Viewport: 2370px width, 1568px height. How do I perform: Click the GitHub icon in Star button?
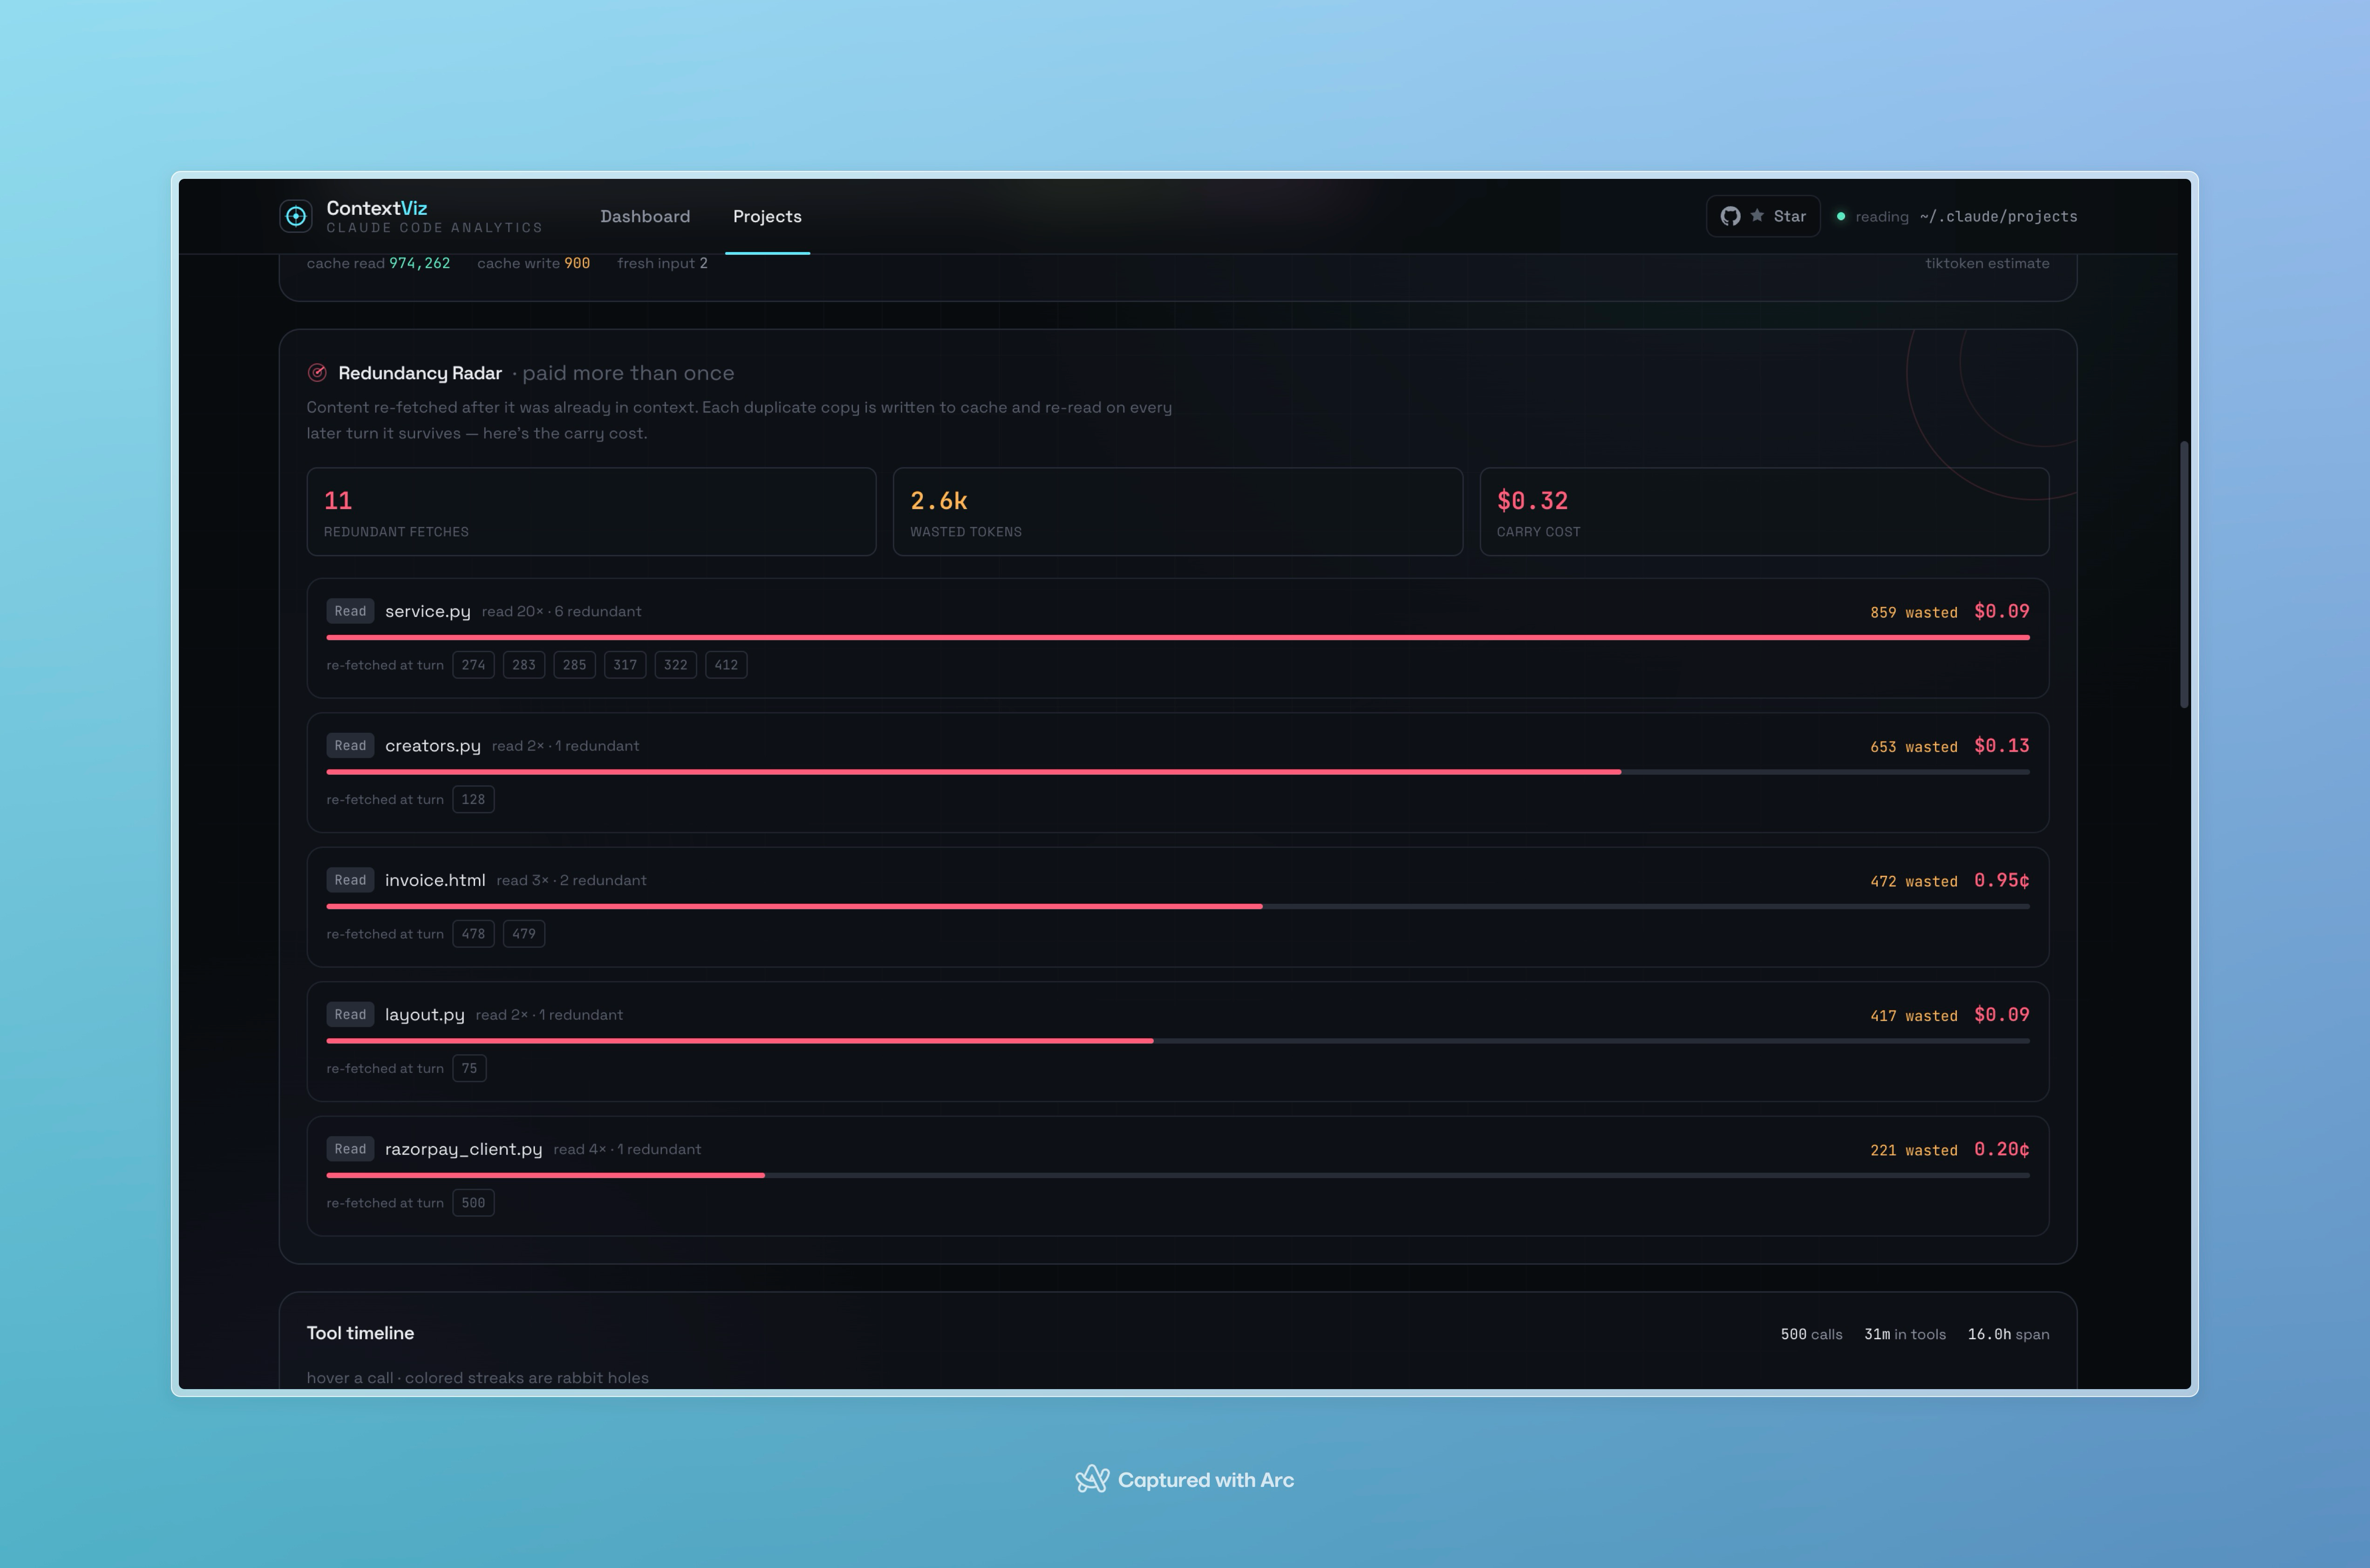click(x=1730, y=216)
